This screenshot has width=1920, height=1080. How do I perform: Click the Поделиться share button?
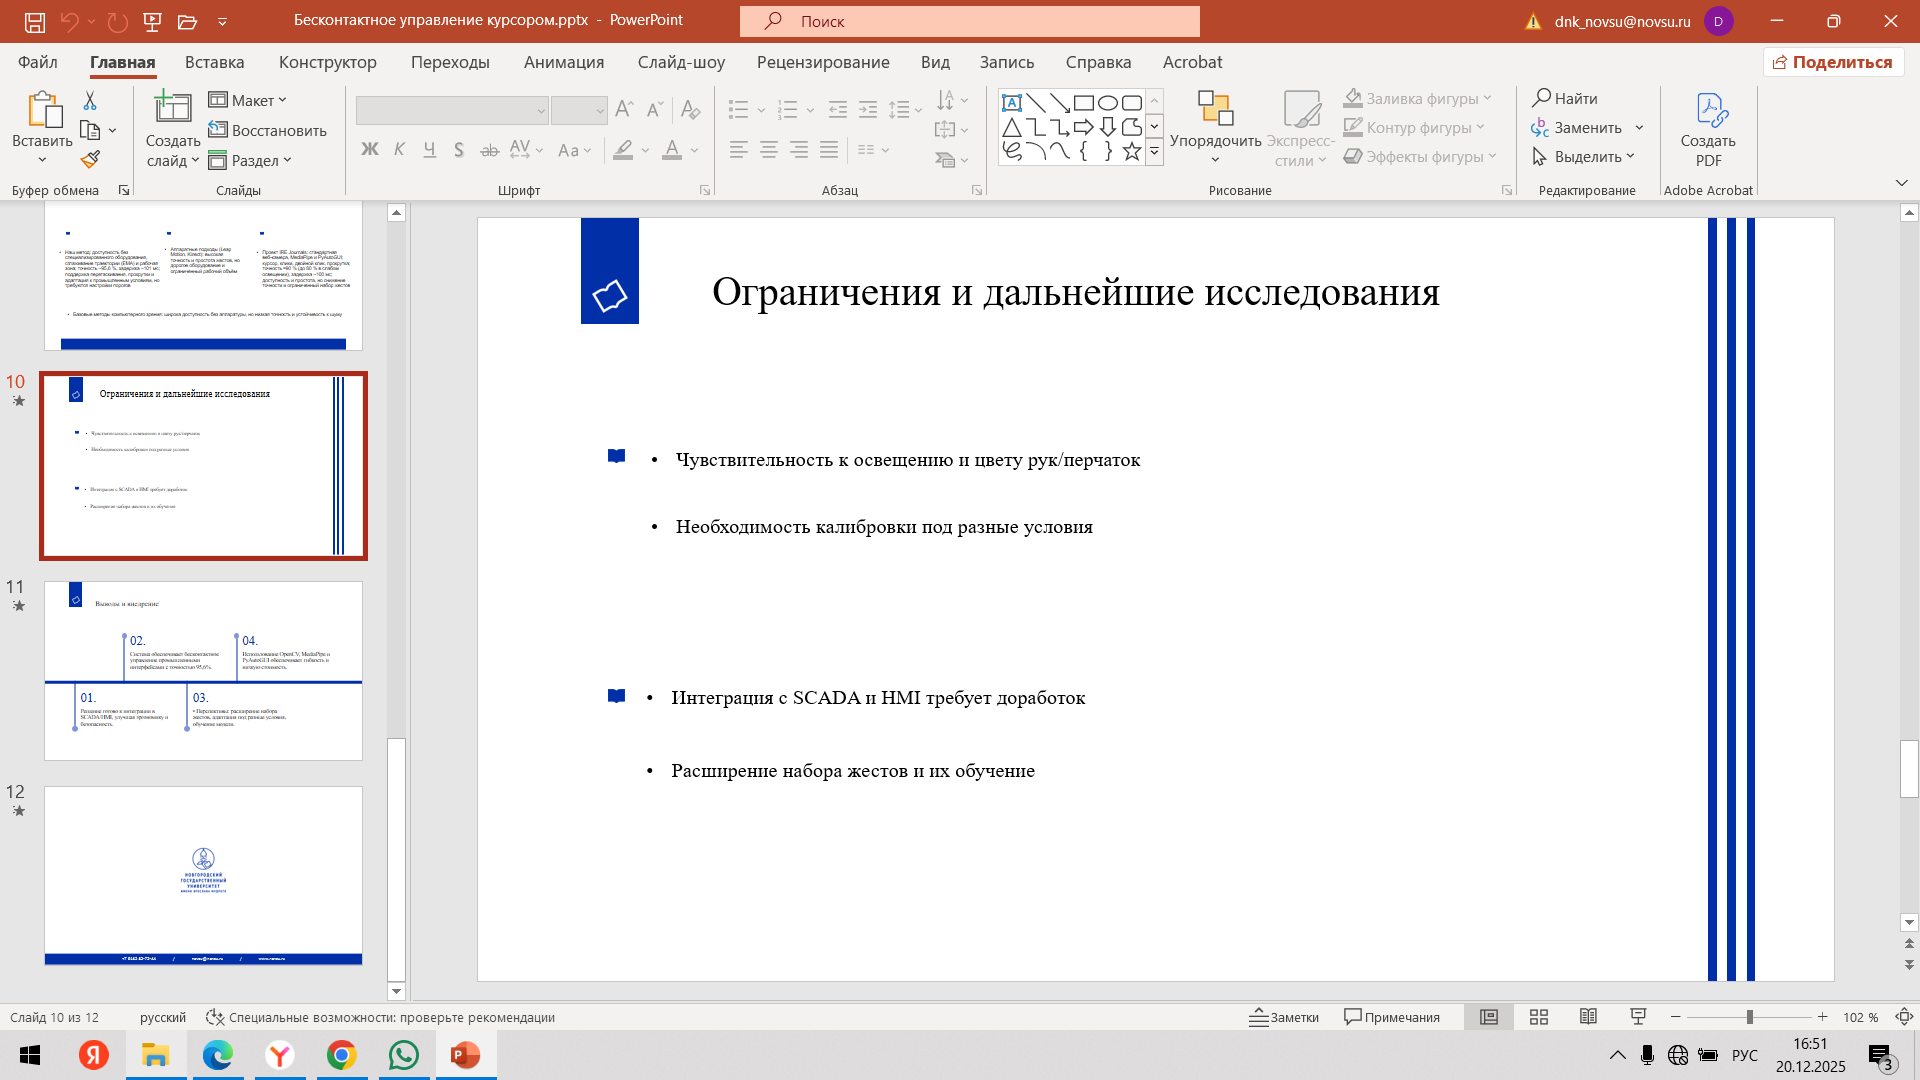[1833, 62]
